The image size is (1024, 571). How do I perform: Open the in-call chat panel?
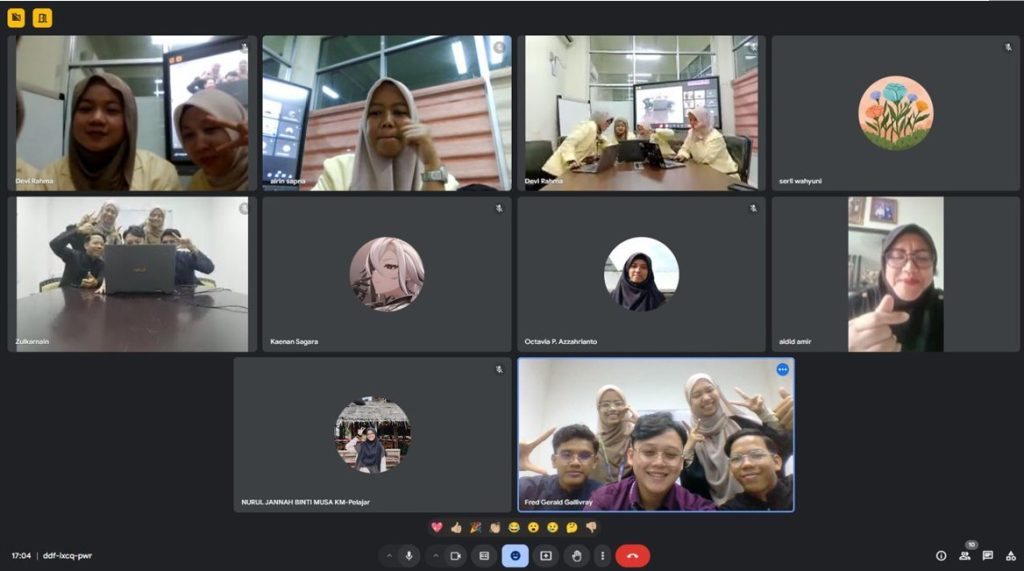click(x=988, y=555)
